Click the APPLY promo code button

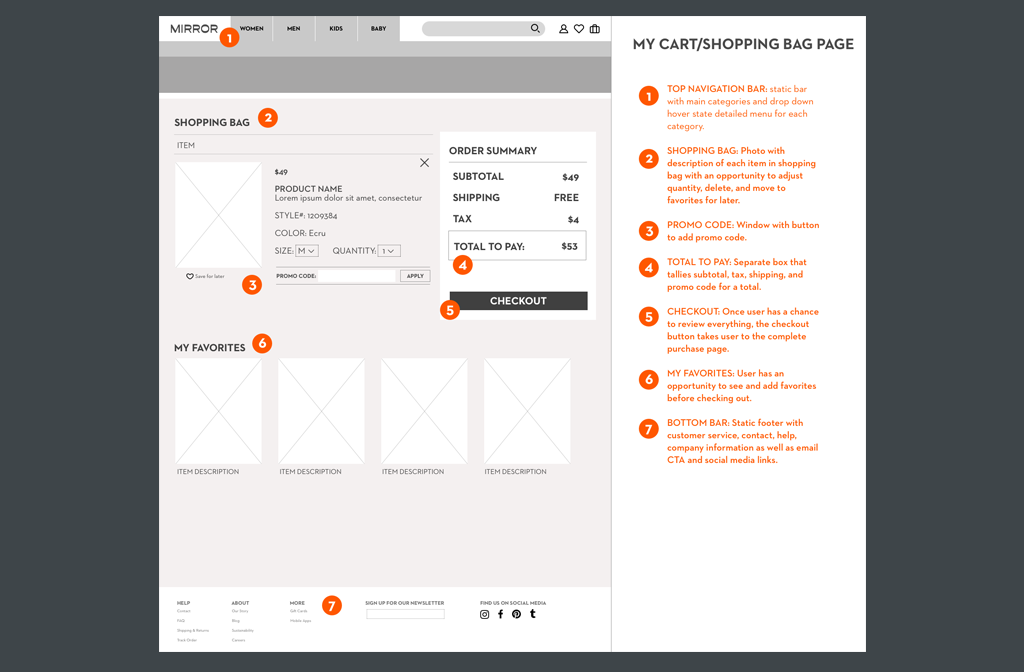(x=415, y=276)
